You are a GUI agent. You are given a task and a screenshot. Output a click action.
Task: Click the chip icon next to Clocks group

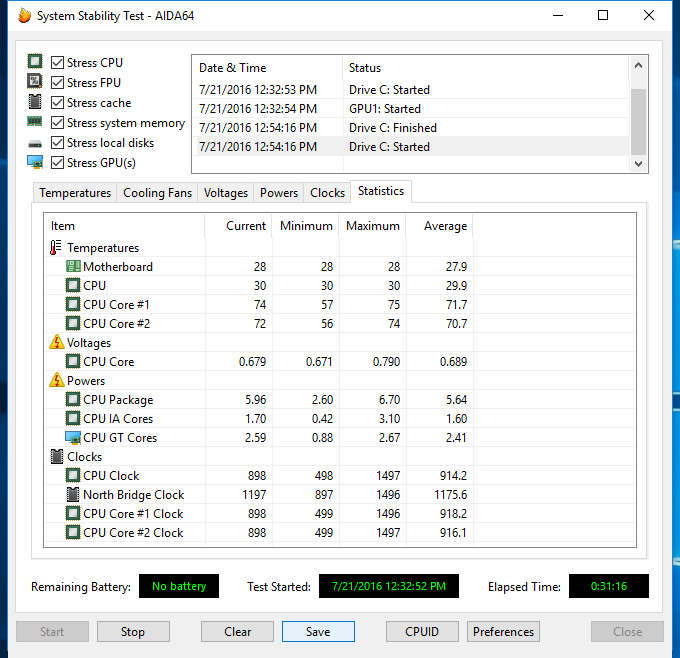click(x=57, y=456)
